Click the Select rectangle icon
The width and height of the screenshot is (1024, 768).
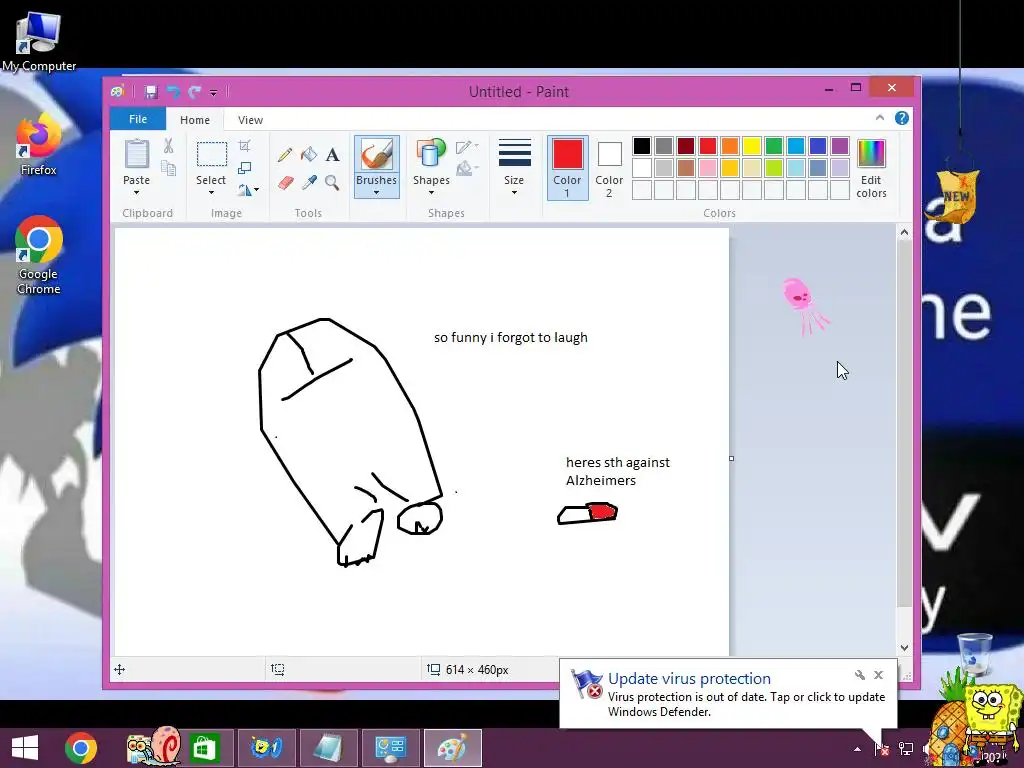coord(212,155)
